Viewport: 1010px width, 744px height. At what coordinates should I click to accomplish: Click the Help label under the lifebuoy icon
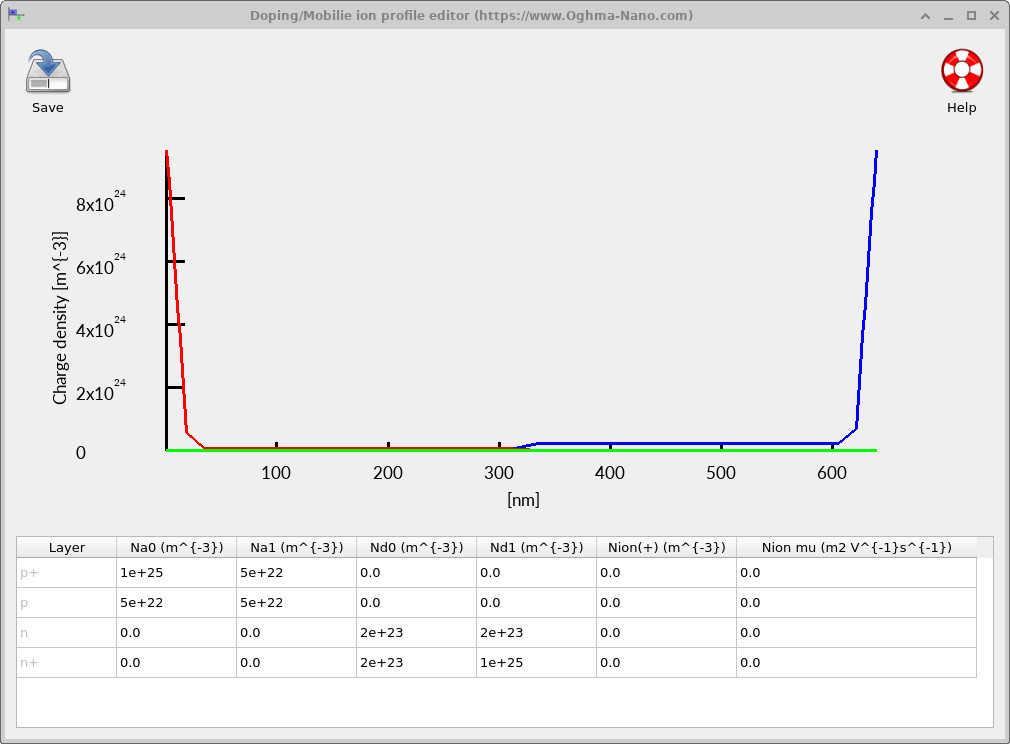pos(961,107)
